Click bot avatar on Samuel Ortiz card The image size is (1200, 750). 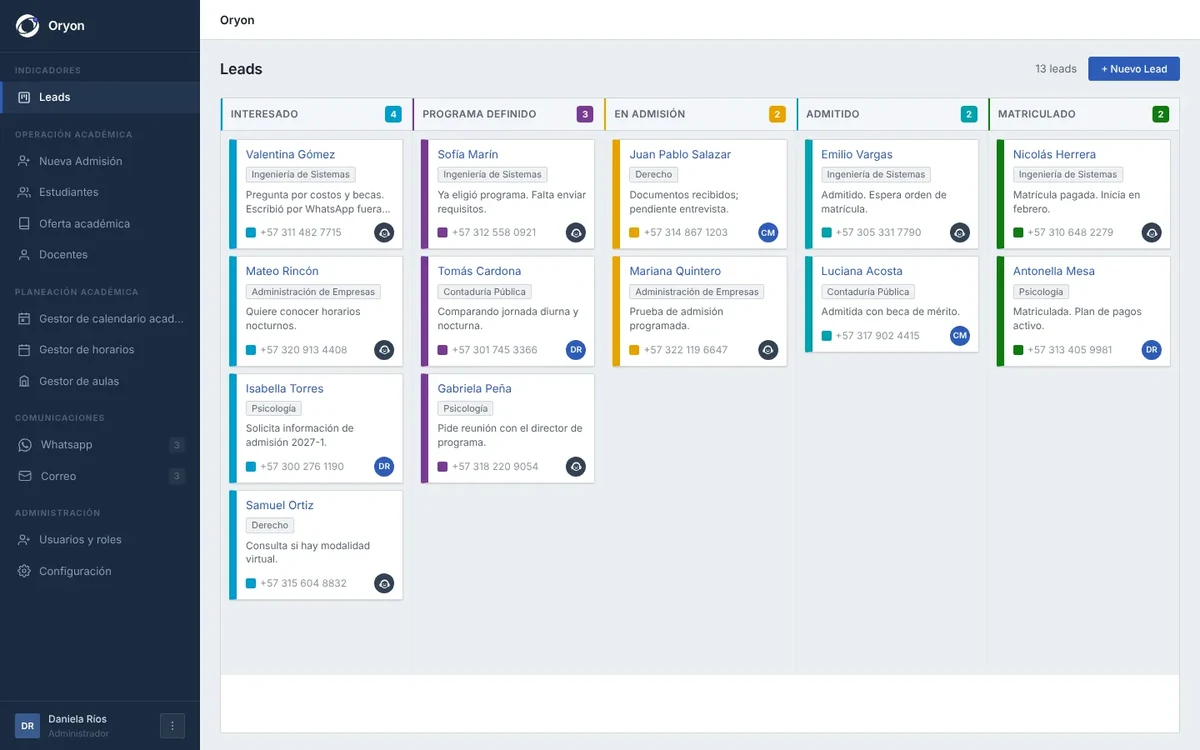point(384,583)
